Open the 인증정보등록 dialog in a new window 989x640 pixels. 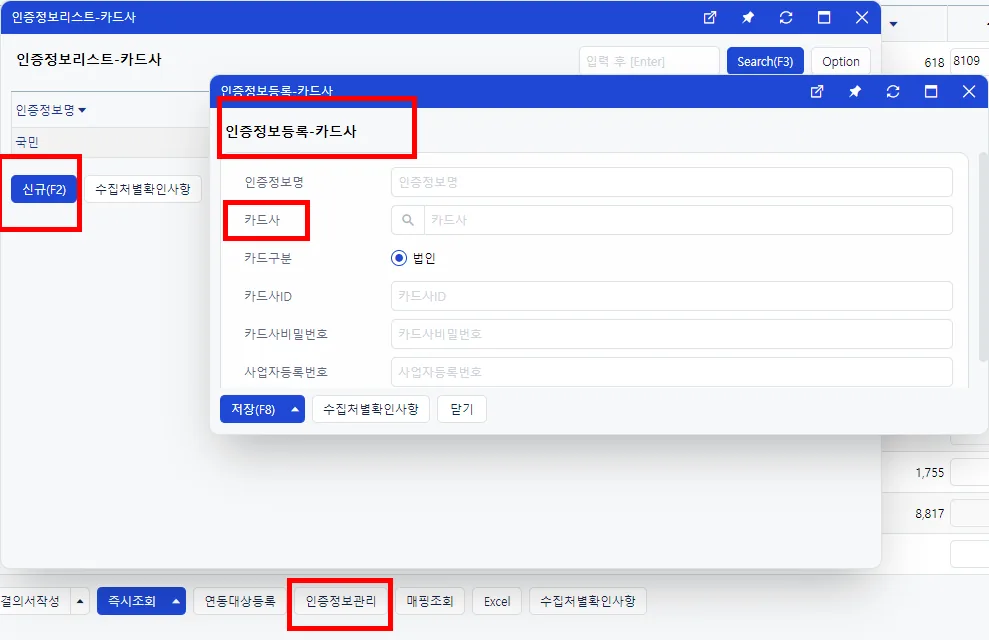[x=817, y=91]
